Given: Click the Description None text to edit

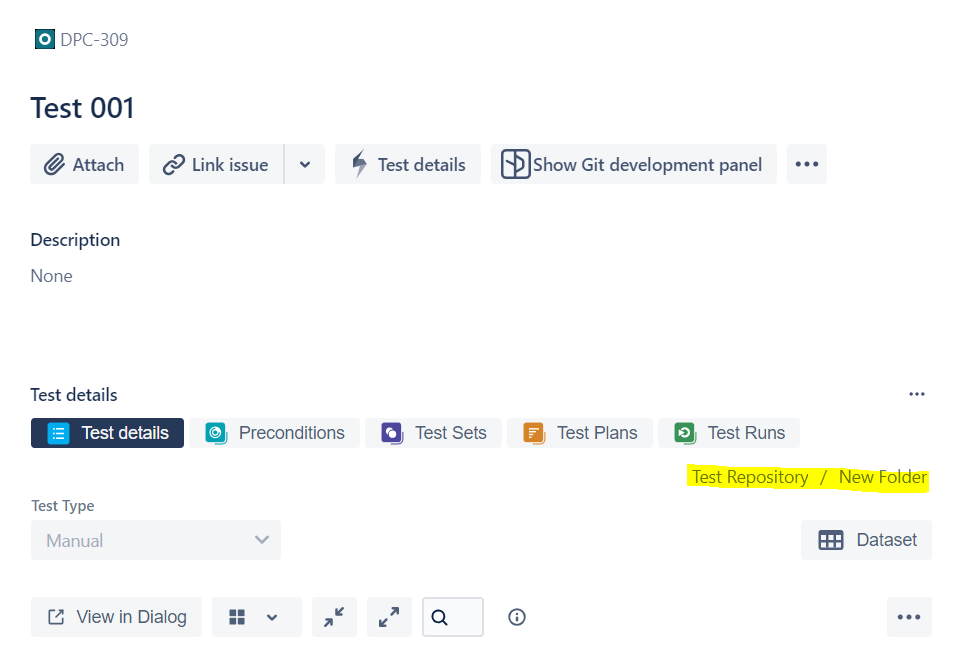Looking at the screenshot, I should pyautogui.click(x=52, y=276).
